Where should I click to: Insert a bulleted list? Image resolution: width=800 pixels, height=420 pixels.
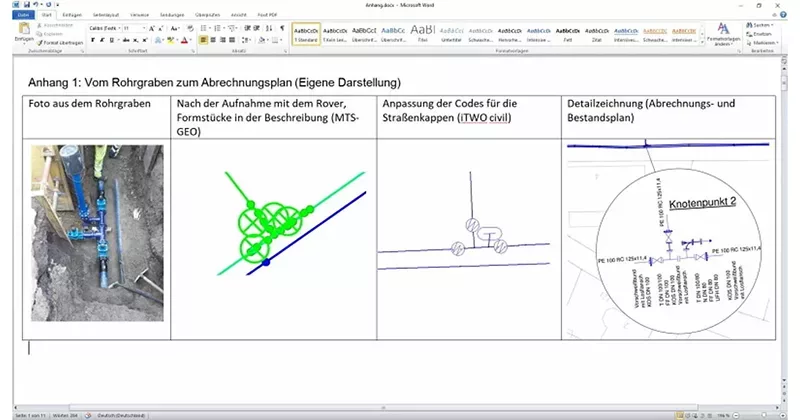point(204,29)
